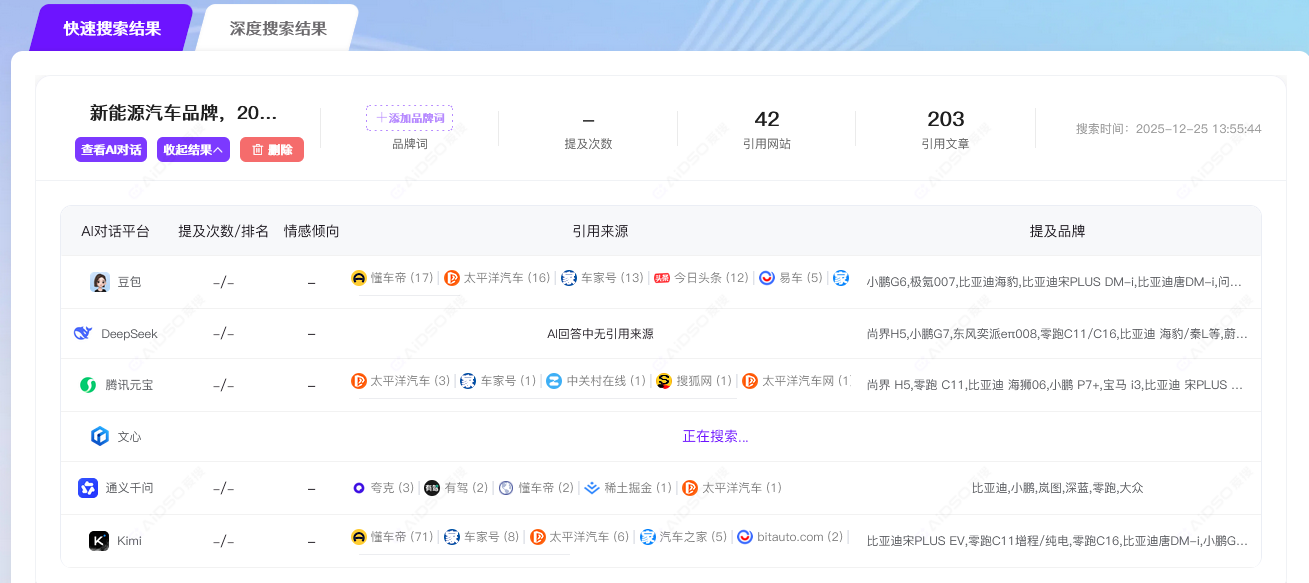Click 夸克 source icon in 通义千问 row
The image size is (1309, 583).
click(x=359, y=488)
